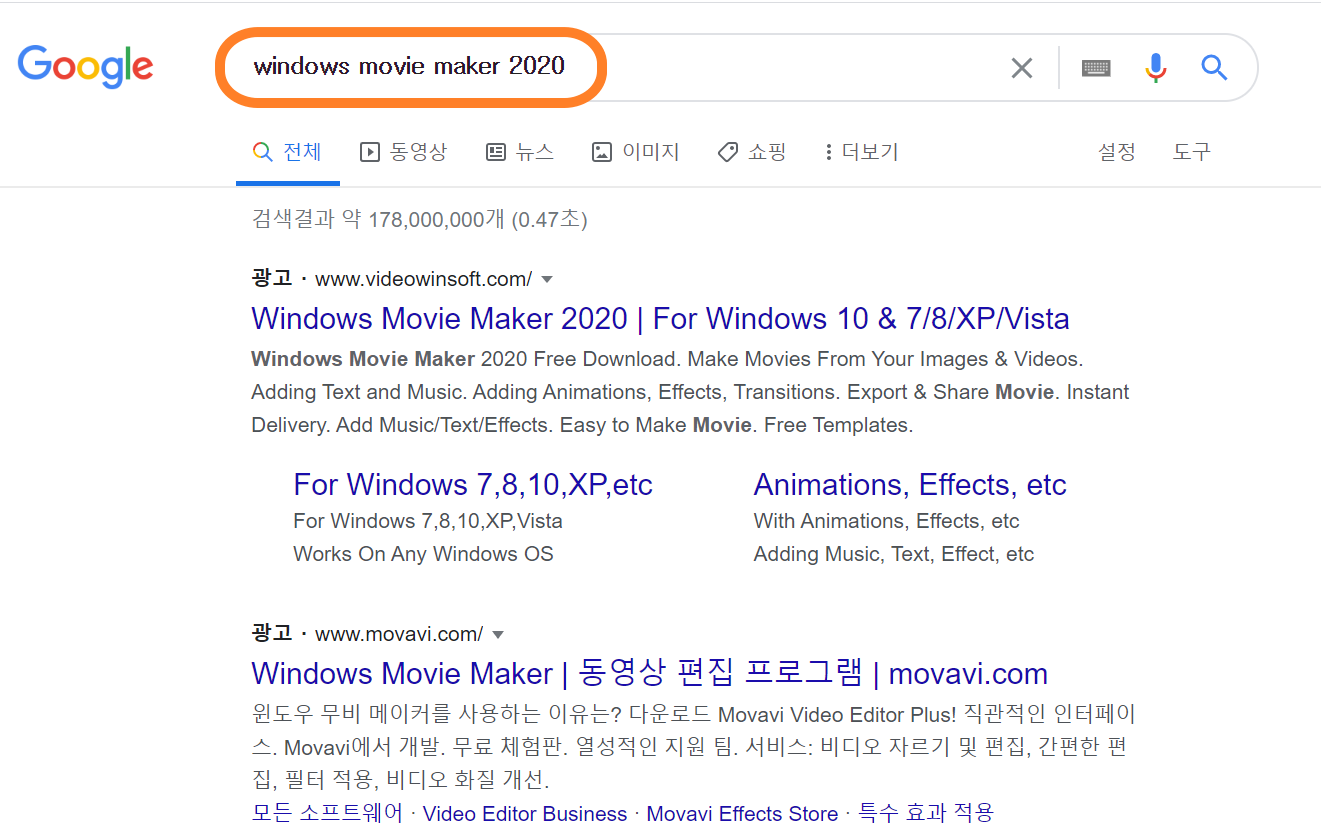Click the Google logo

point(86,67)
